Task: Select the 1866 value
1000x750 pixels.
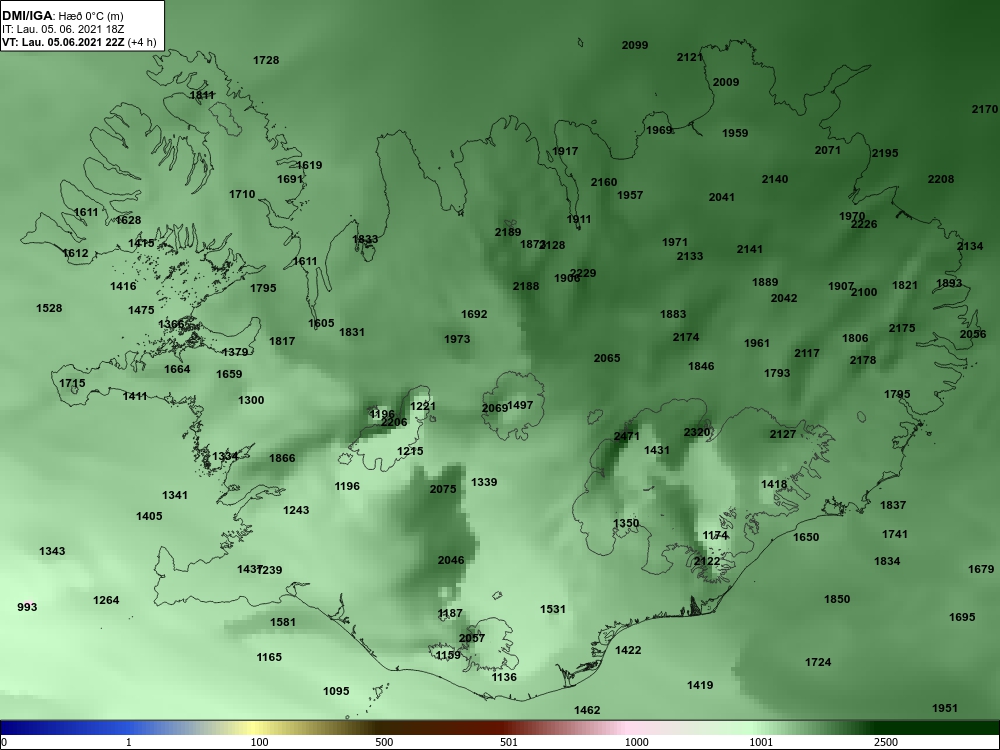Action: [282, 458]
